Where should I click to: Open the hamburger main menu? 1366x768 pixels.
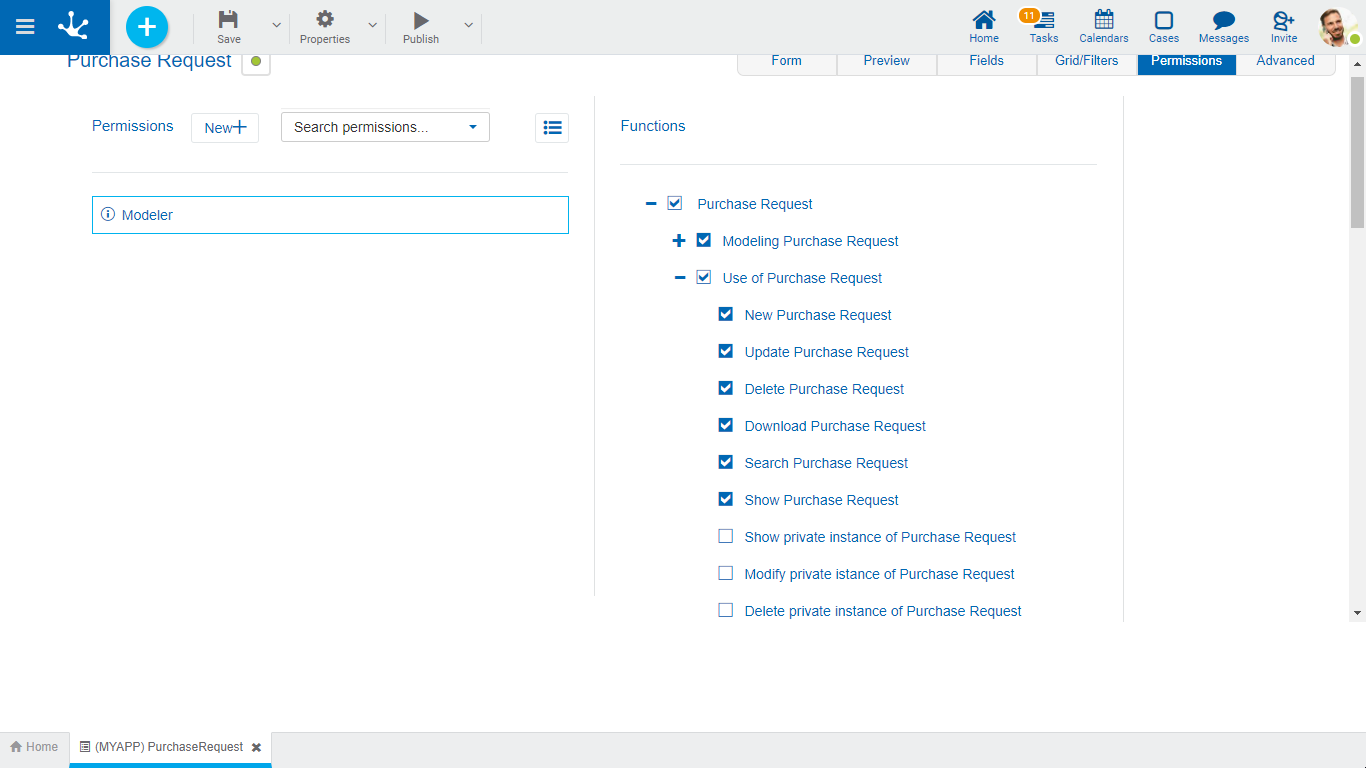point(25,27)
